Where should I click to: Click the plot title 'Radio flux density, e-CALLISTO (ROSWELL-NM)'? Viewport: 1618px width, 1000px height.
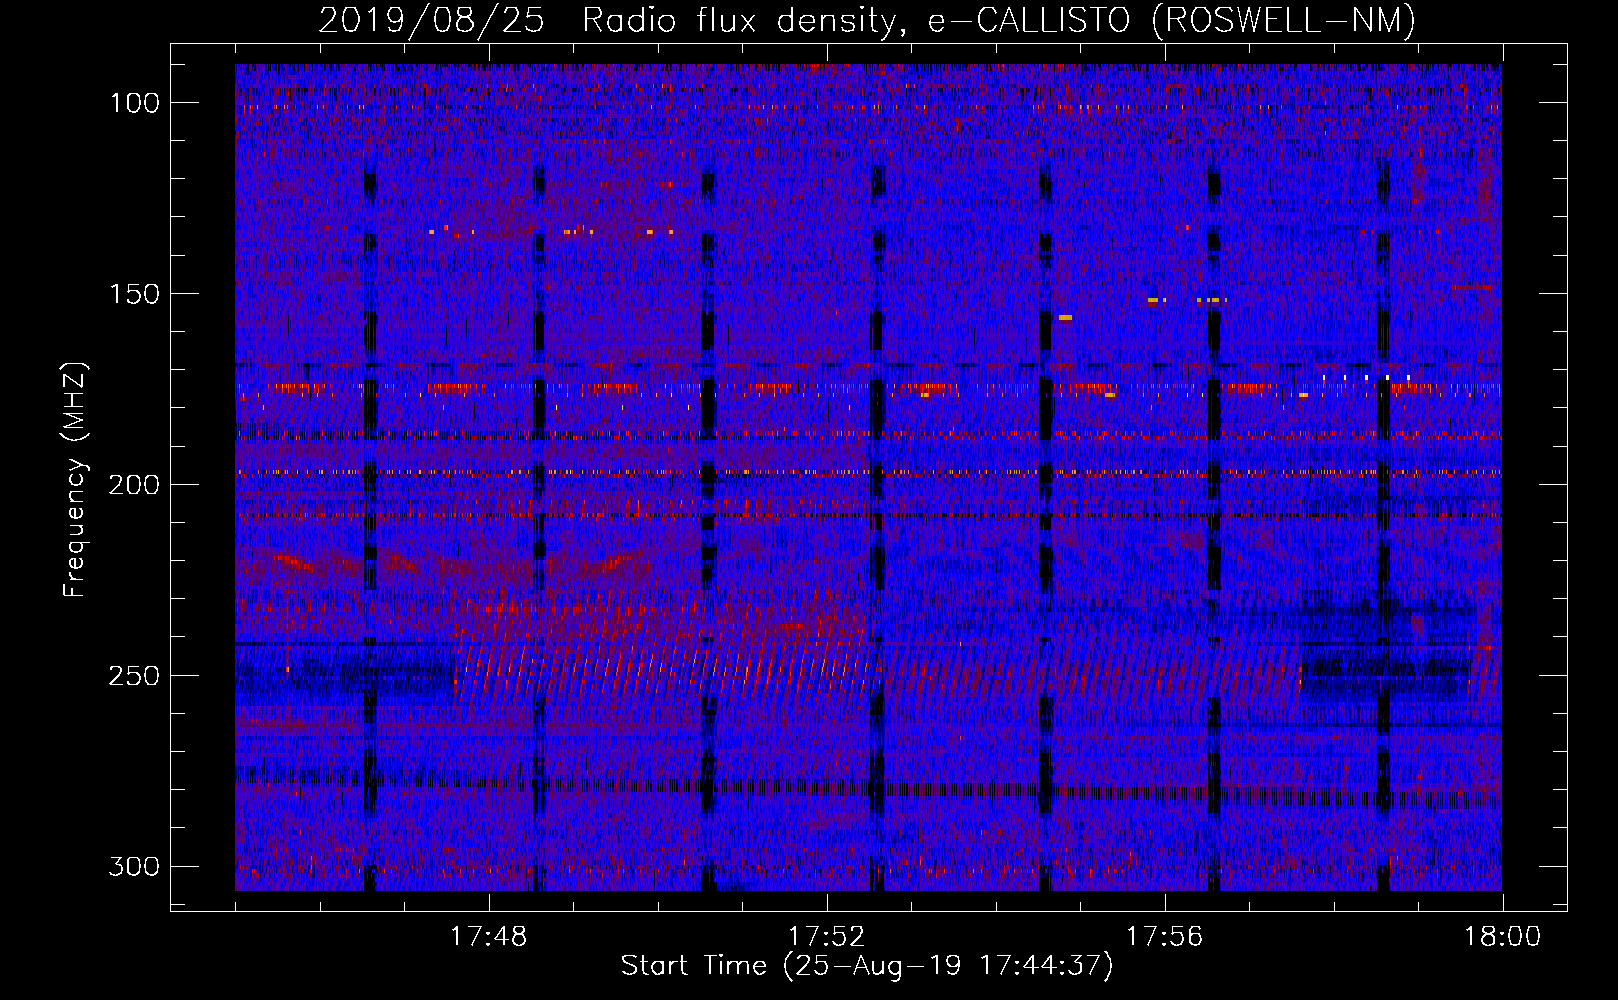click(x=999, y=20)
